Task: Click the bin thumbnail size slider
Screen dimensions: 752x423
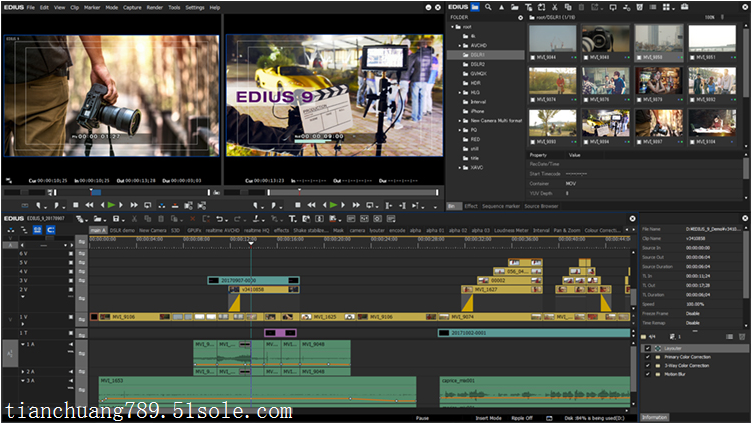Action: pyautogui.click(x=722, y=17)
